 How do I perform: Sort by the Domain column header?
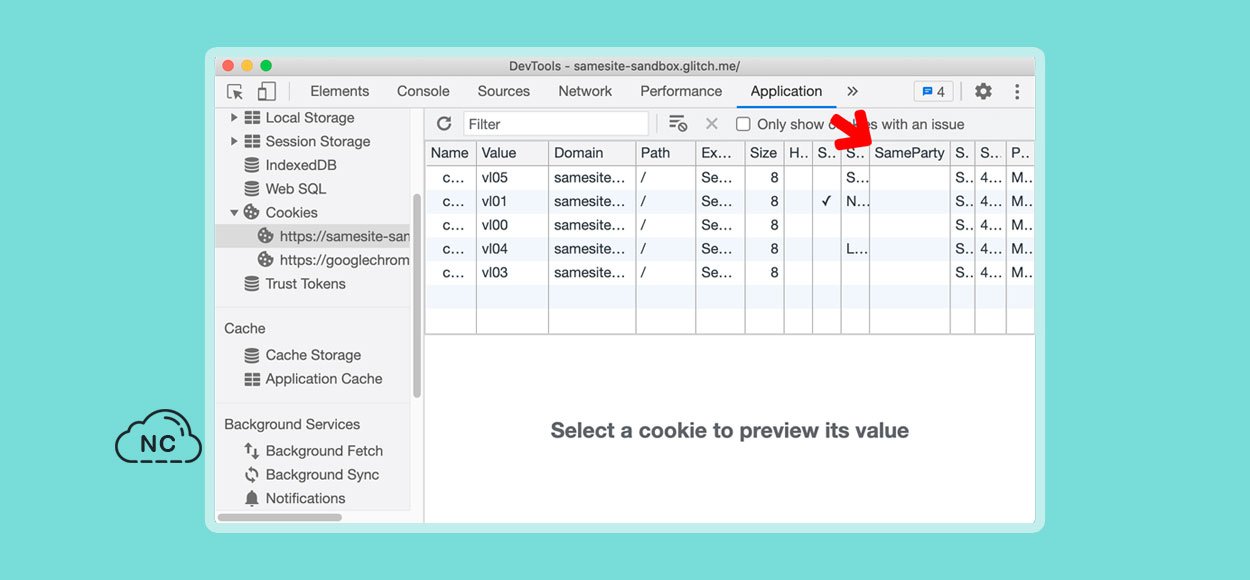point(592,153)
